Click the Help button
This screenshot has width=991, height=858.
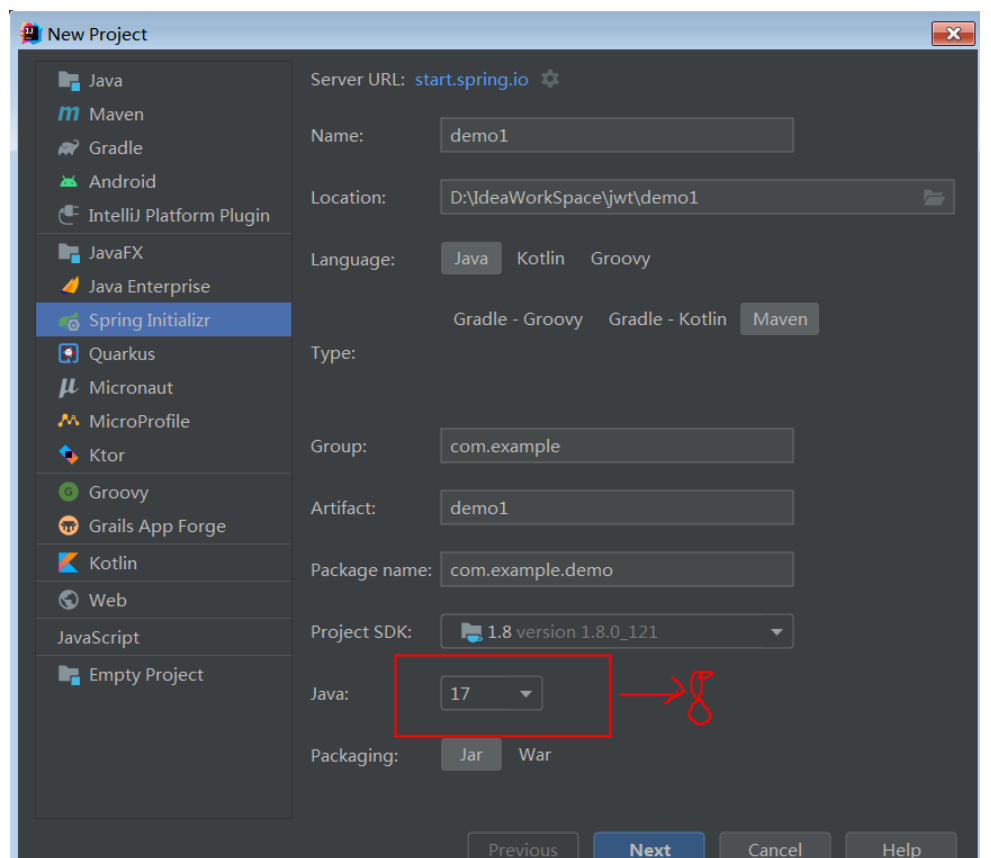tap(901, 846)
